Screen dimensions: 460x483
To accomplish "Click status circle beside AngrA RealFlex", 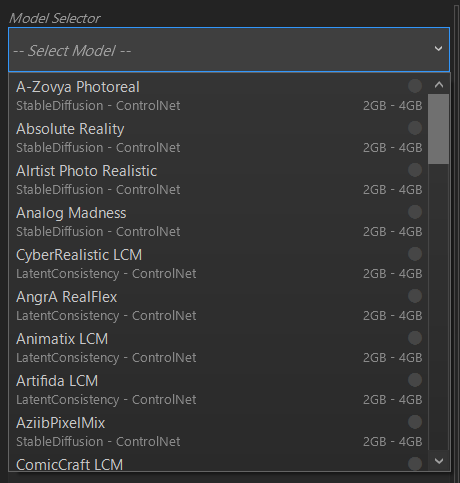I will pos(415,296).
